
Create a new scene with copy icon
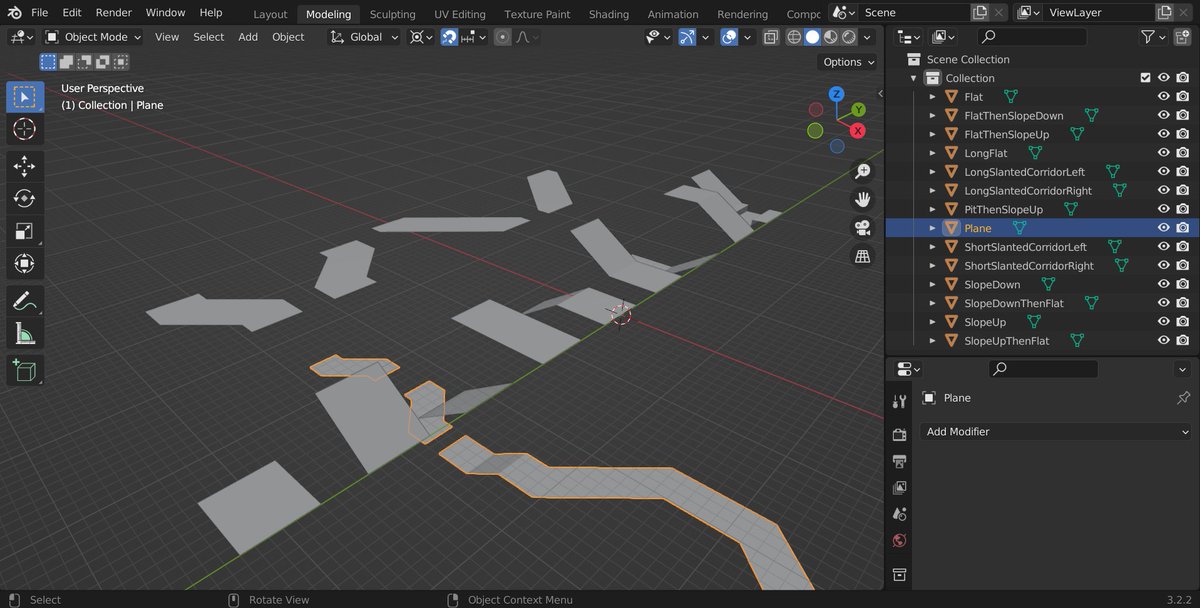pos(980,12)
